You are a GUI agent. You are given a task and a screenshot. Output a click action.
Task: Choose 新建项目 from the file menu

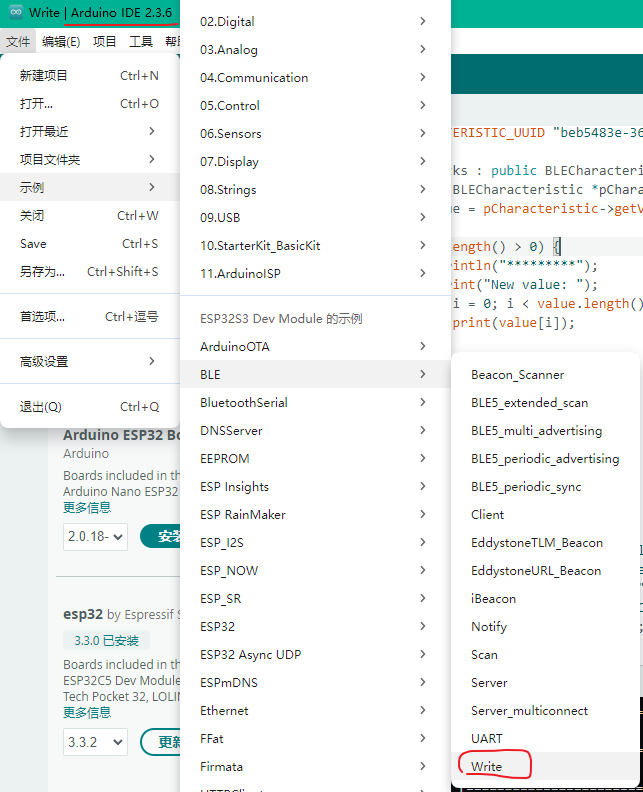(90, 76)
